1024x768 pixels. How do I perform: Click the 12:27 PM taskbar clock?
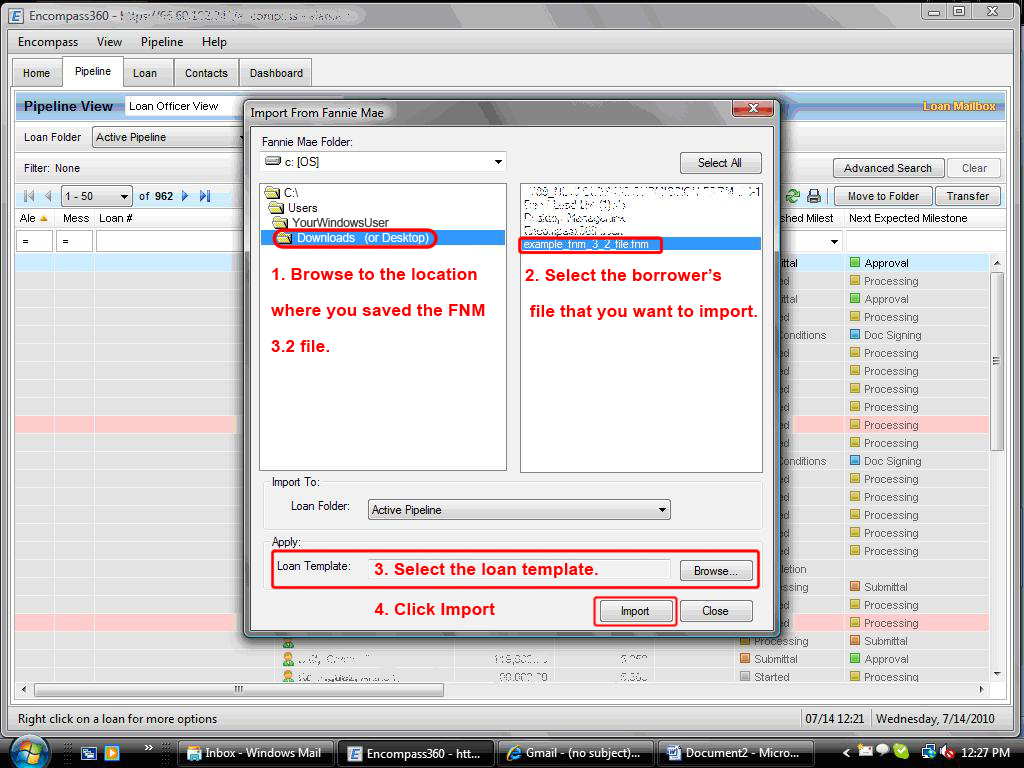click(x=985, y=752)
